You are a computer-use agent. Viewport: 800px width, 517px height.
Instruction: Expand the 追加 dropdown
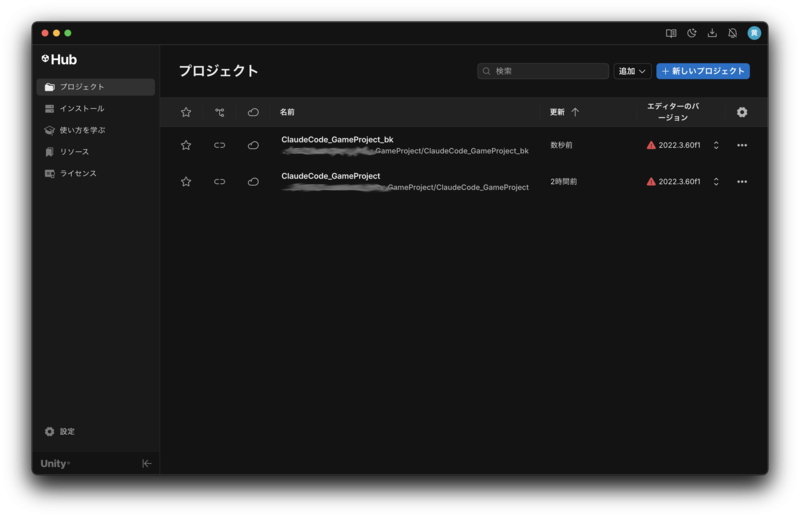(x=632, y=71)
